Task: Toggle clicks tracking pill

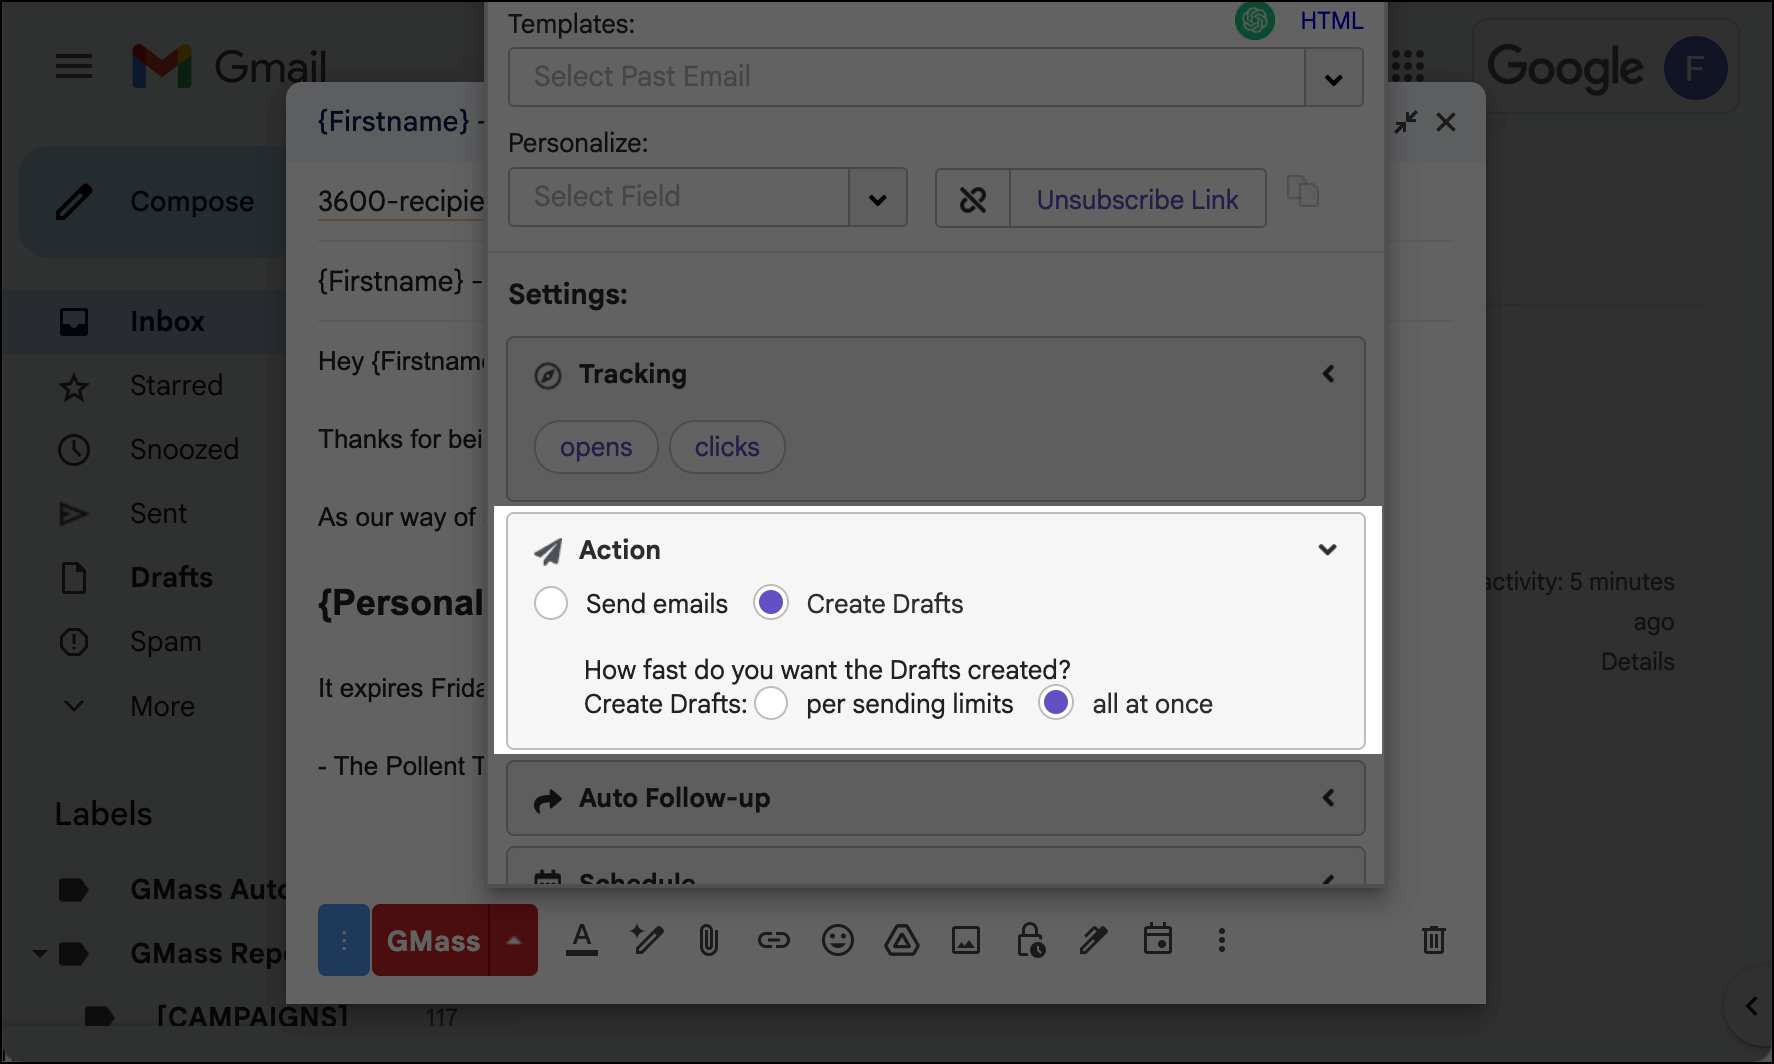Action: 727,447
